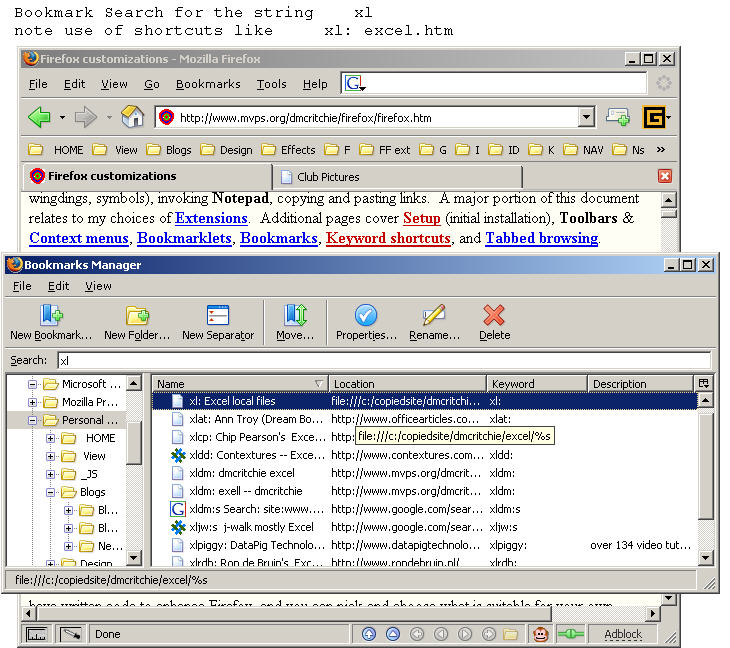Select the 'xljw:s j-walk mostly Excel' row
730x648 pixels.
tap(425, 527)
